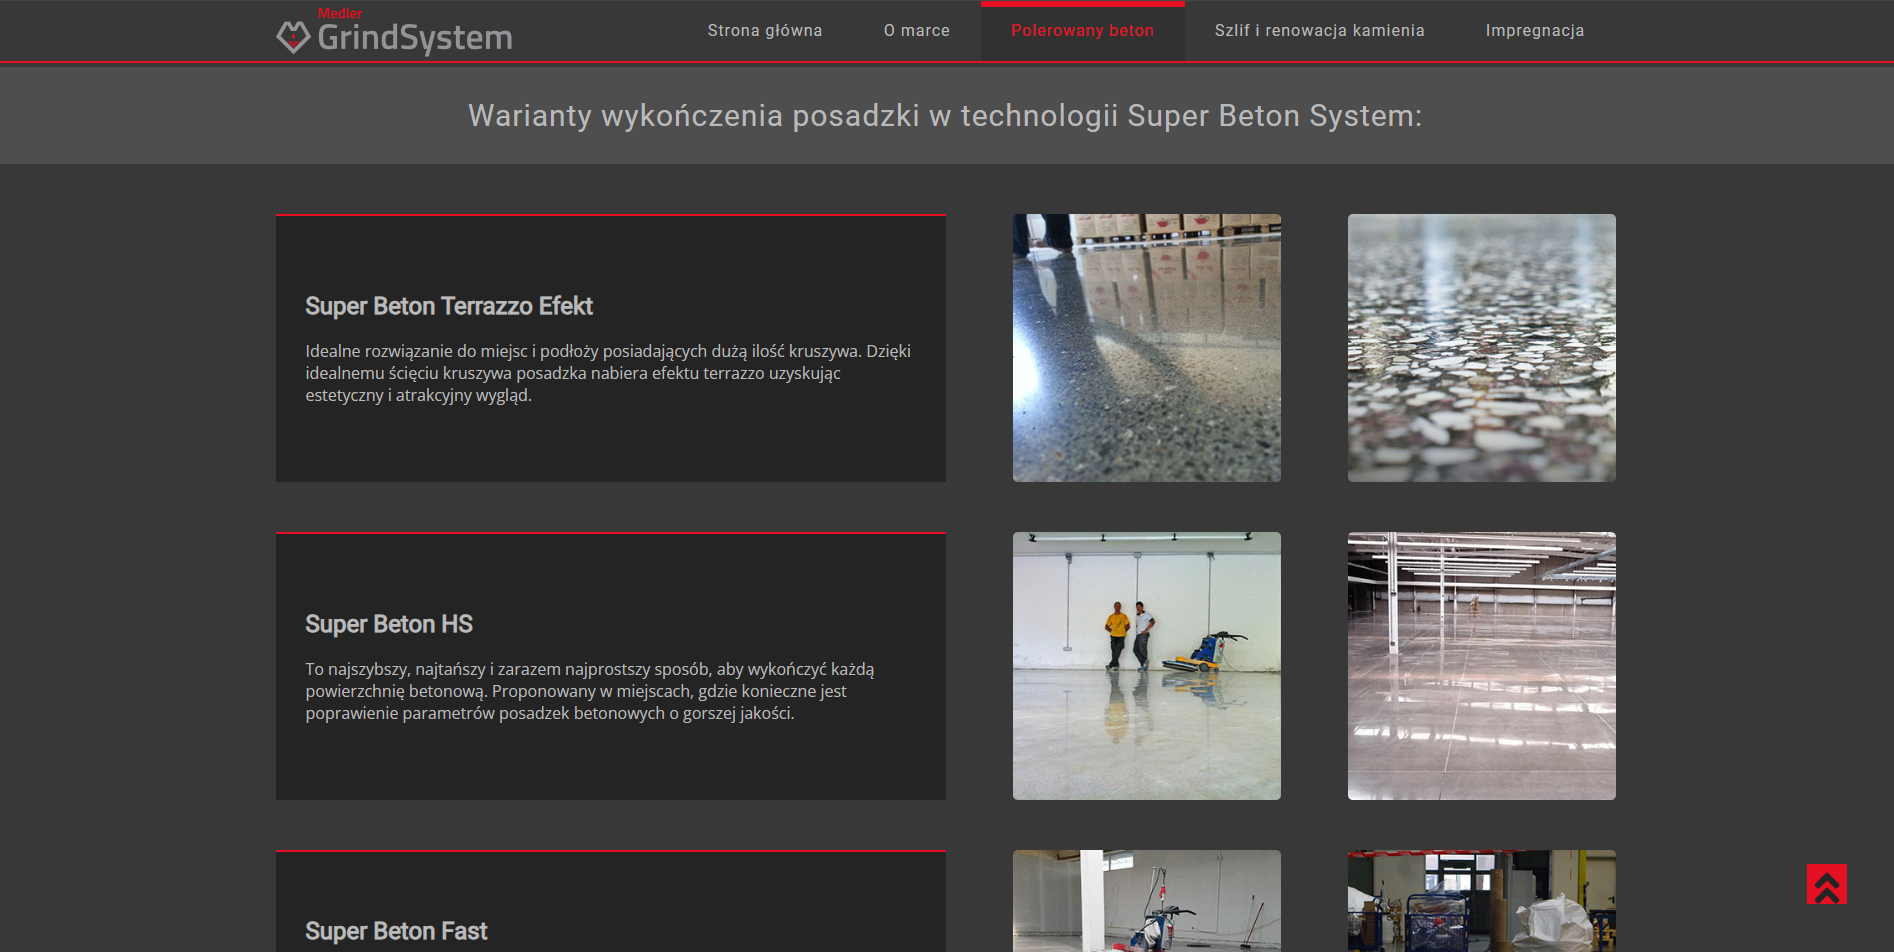The image size is (1894, 952).
Task: Click the Super Beton HS heading
Action: pos(389,624)
